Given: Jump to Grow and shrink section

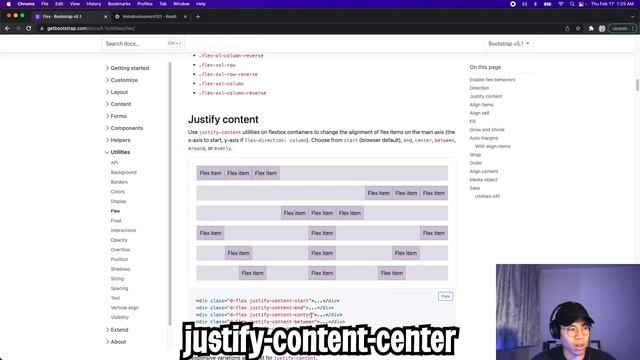Looking at the screenshot, I should 487,130.
